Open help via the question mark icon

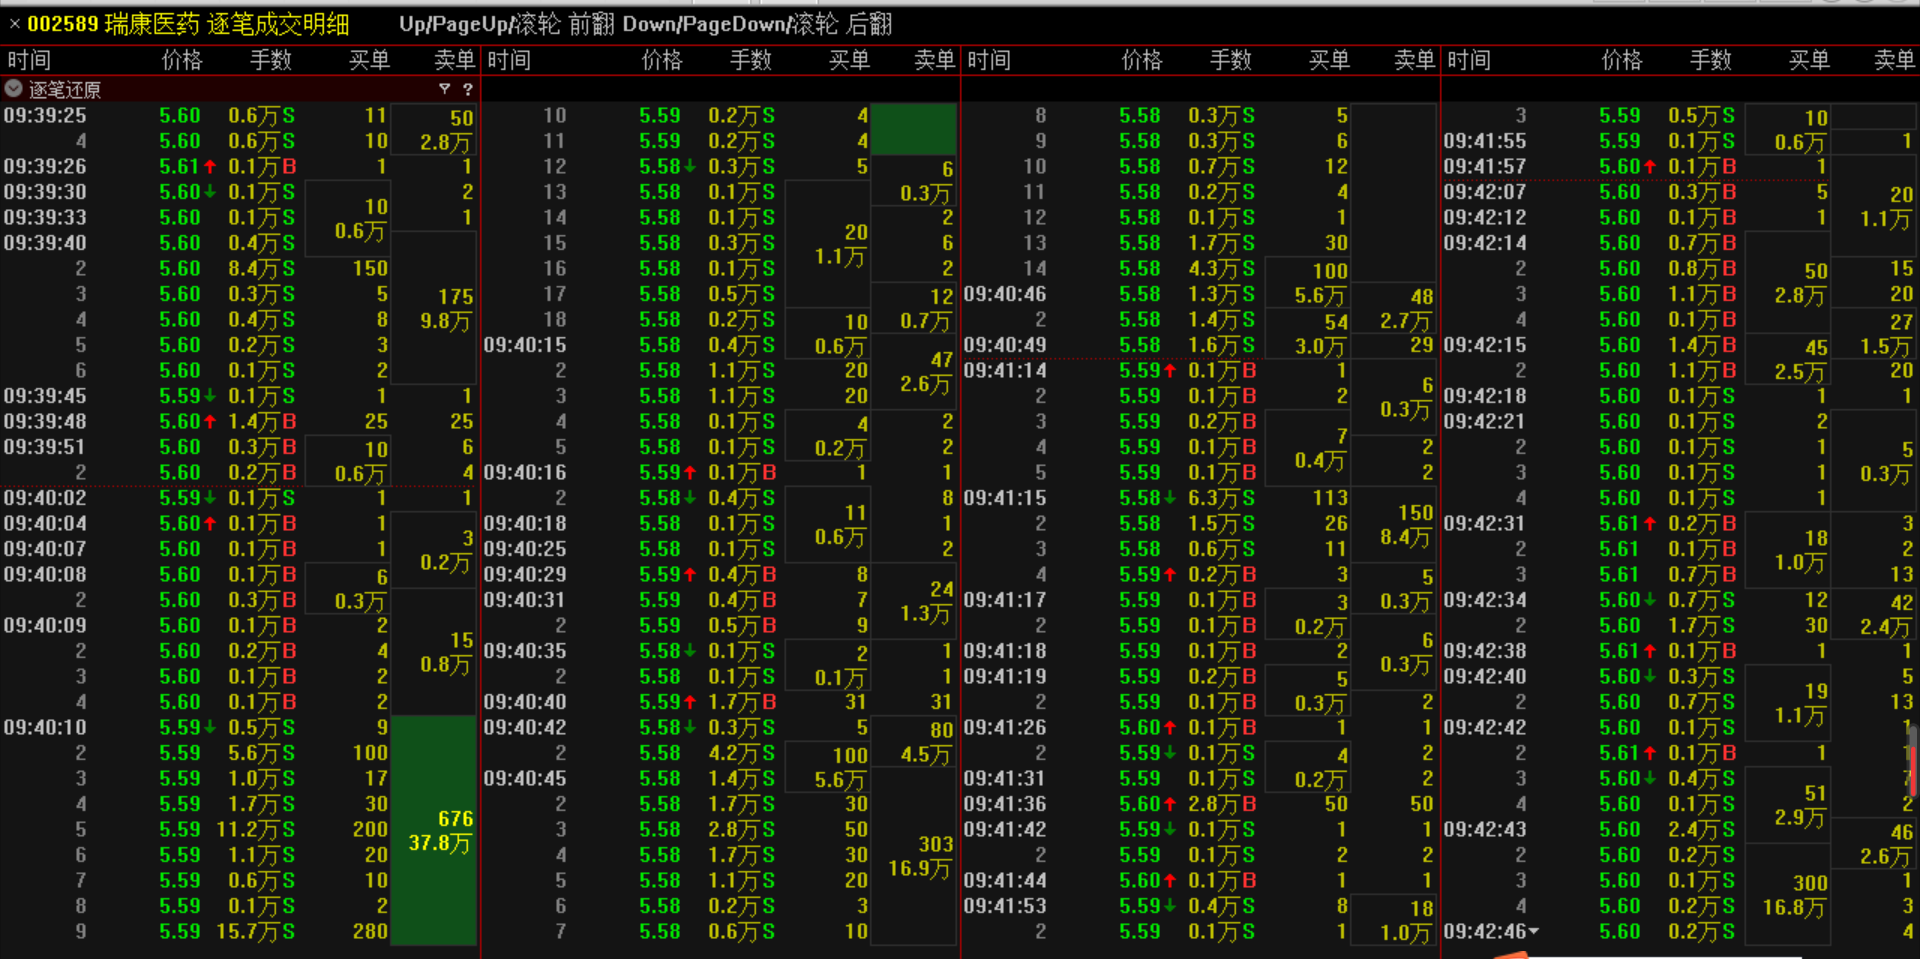tap(467, 89)
